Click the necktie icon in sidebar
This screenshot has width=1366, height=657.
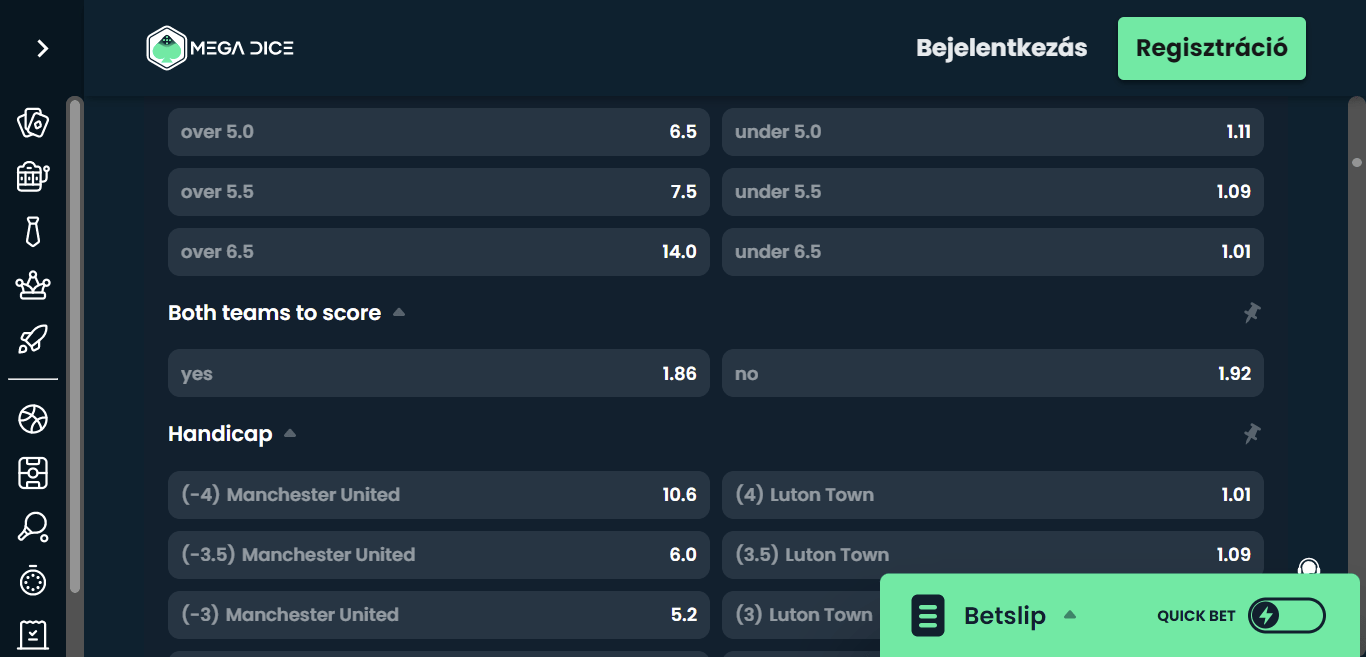click(x=33, y=231)
